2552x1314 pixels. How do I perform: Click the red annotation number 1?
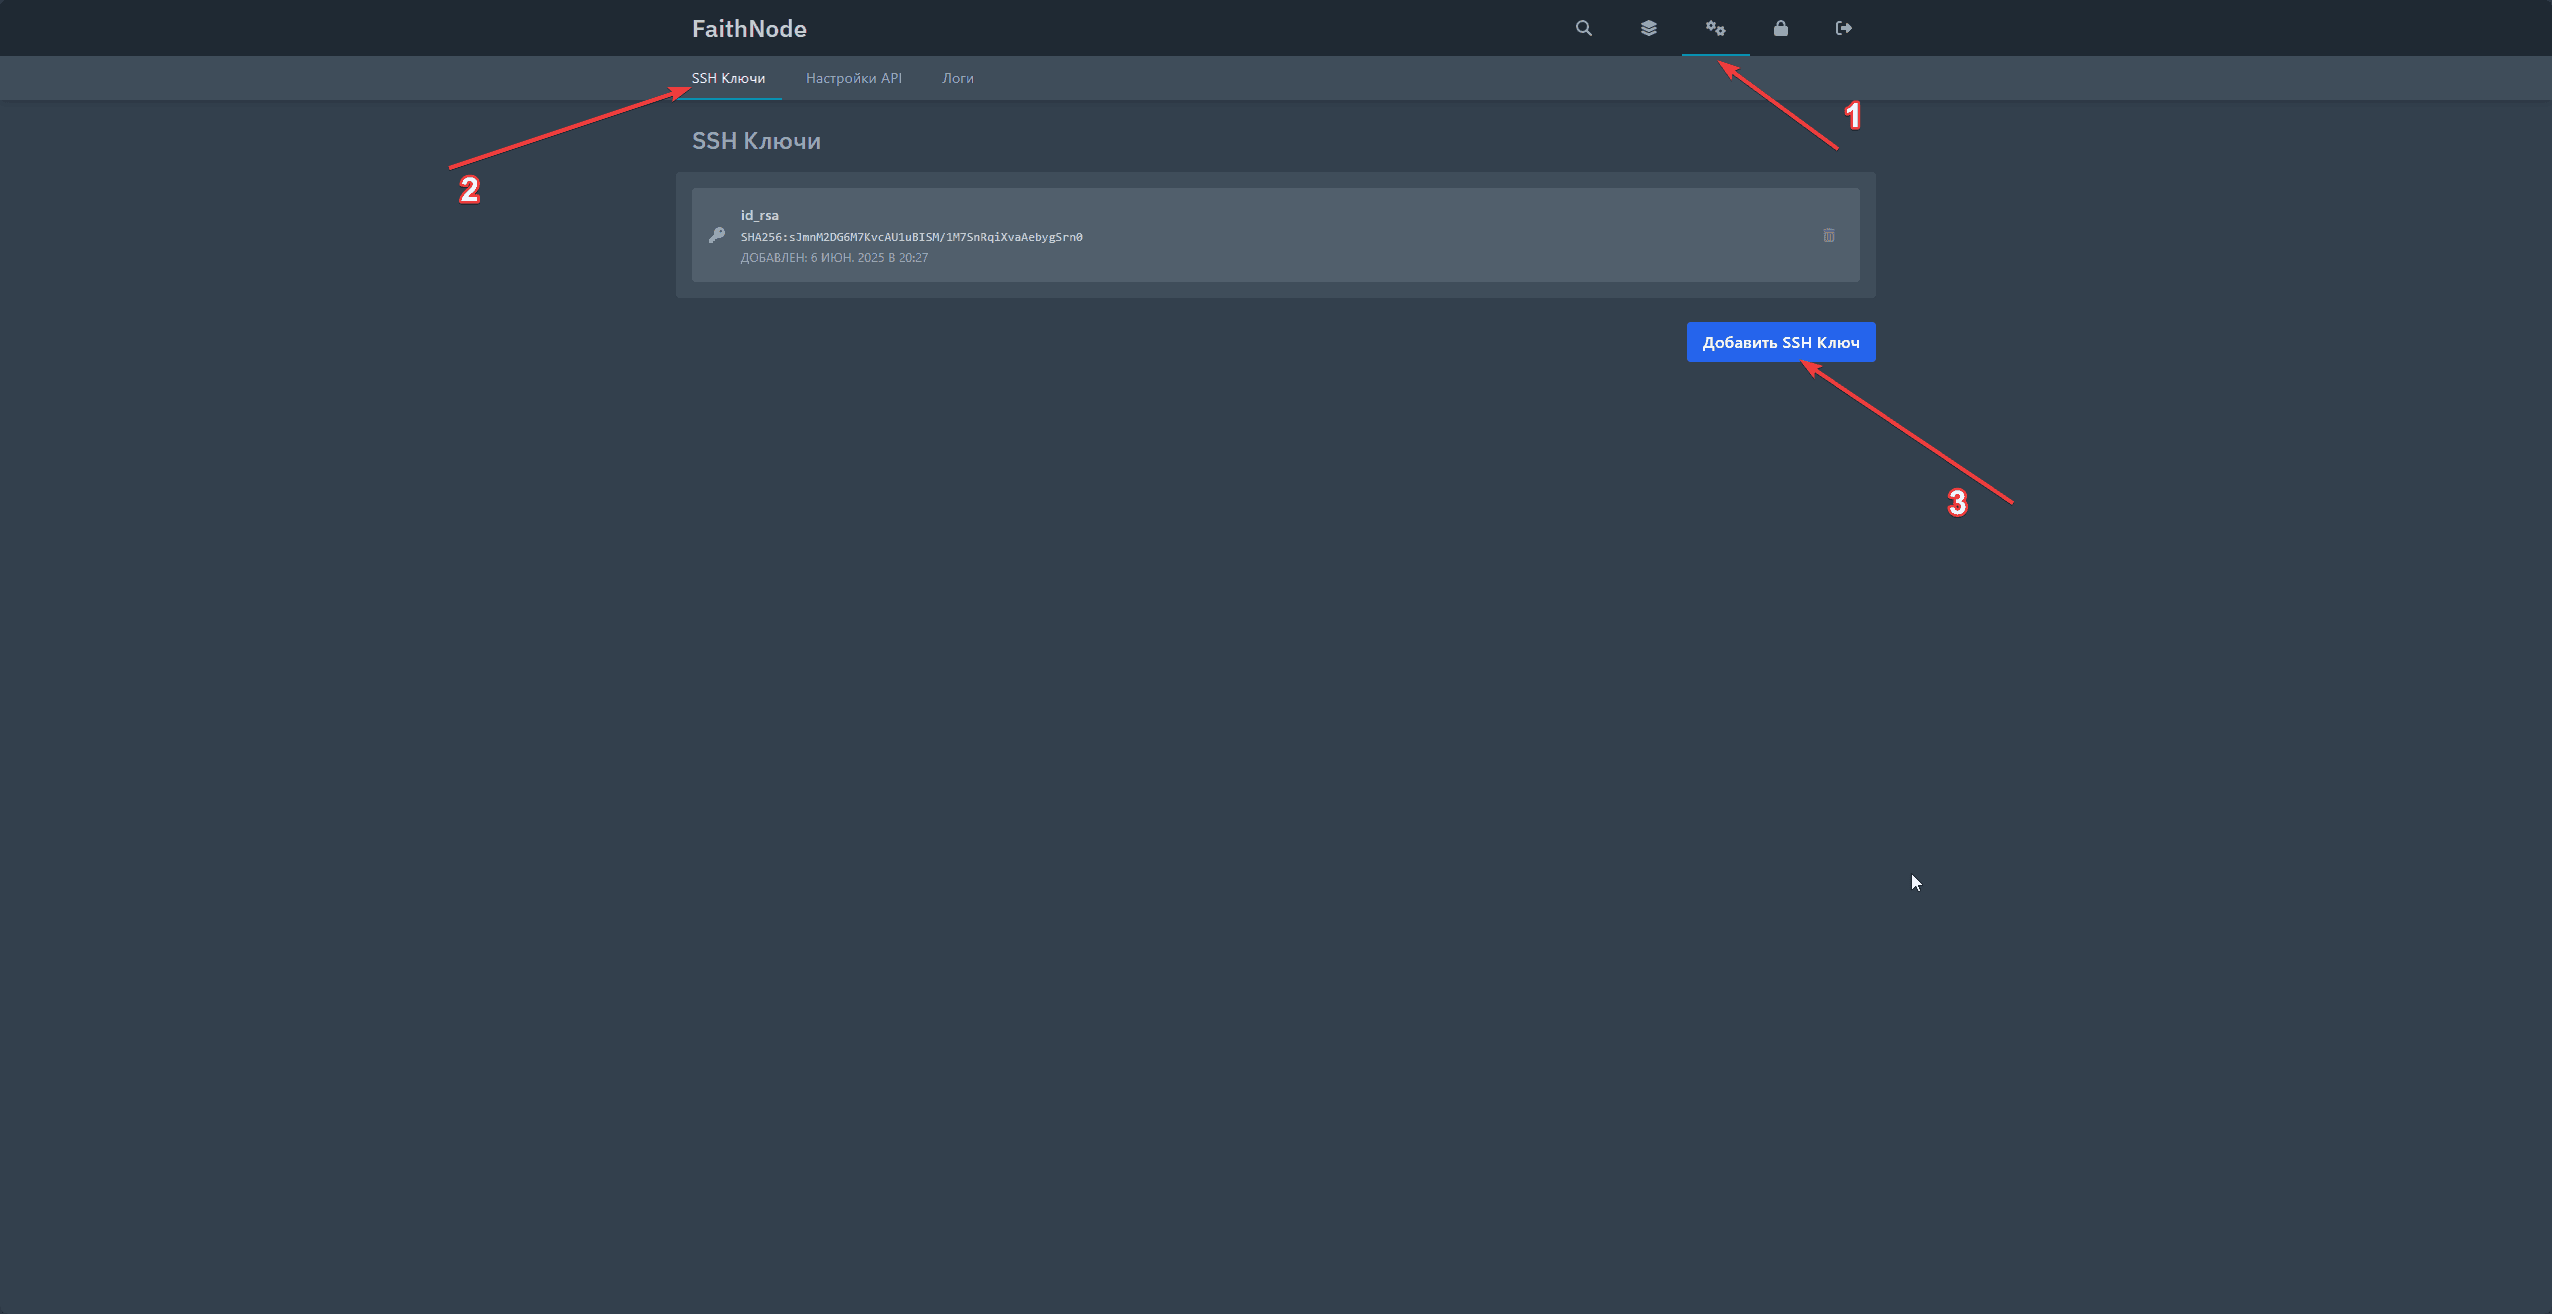[1852, 116]
